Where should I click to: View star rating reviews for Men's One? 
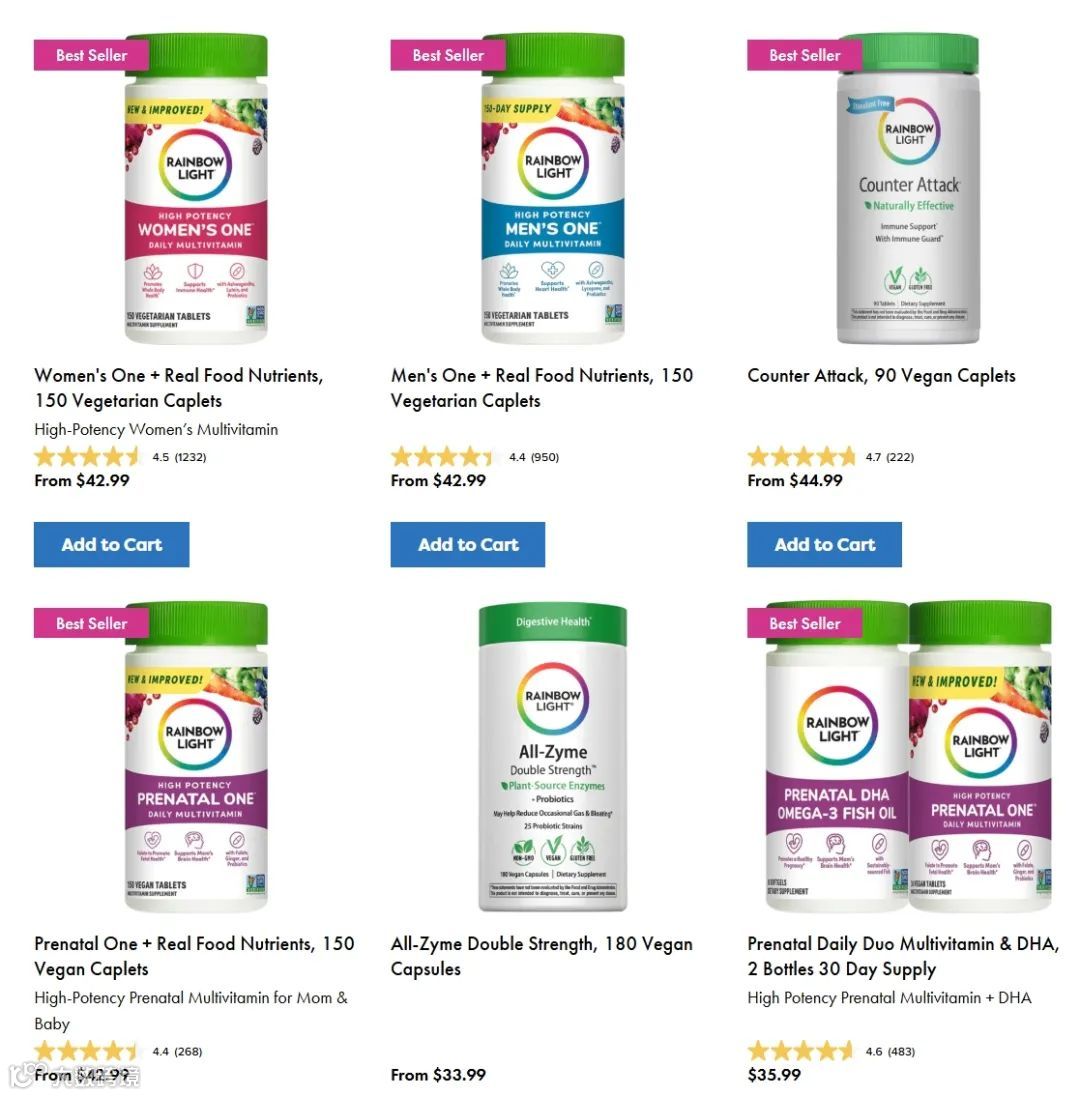pos(475,457)
